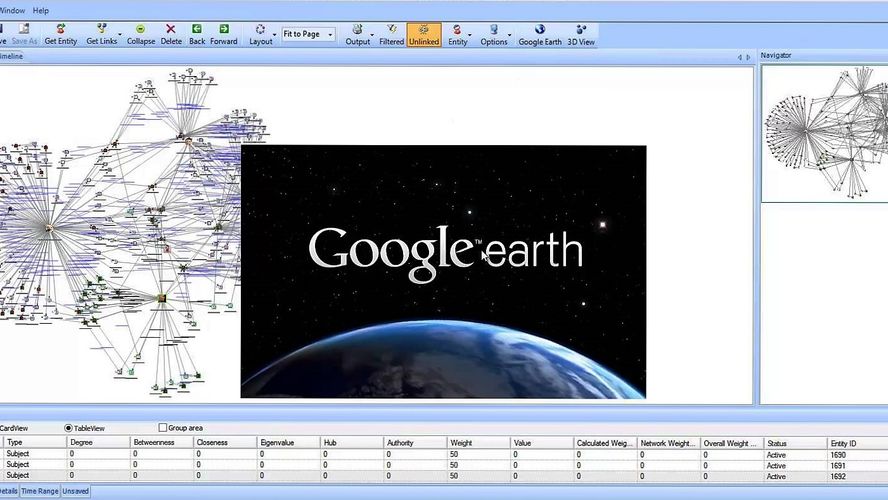The height and width of the screenshot is (500, 888).
Task: Open the Output dropdown arrow
Action: (x=372, y=35)
